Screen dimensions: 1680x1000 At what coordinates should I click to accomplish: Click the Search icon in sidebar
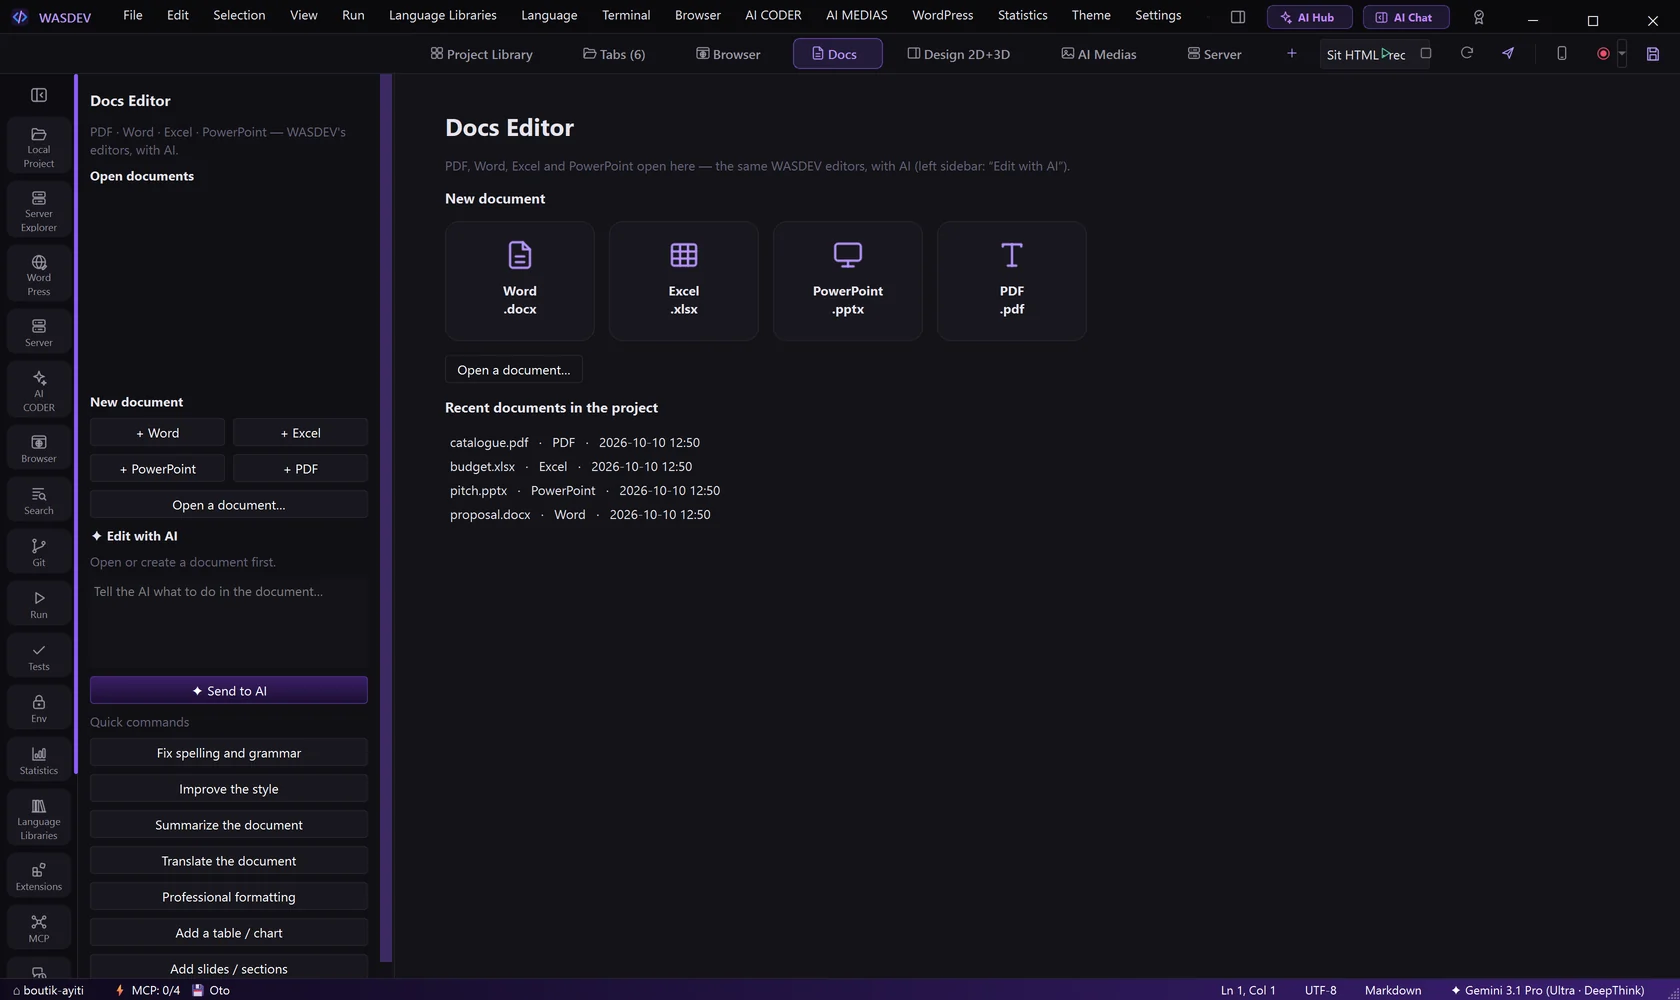(x=39, y=500)
